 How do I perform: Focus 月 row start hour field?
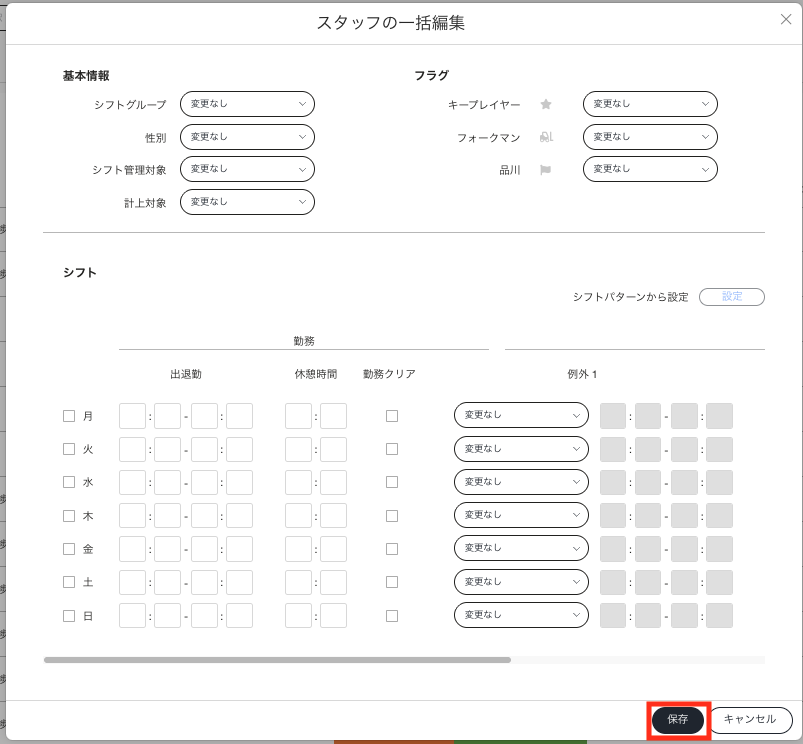[132, 416]
